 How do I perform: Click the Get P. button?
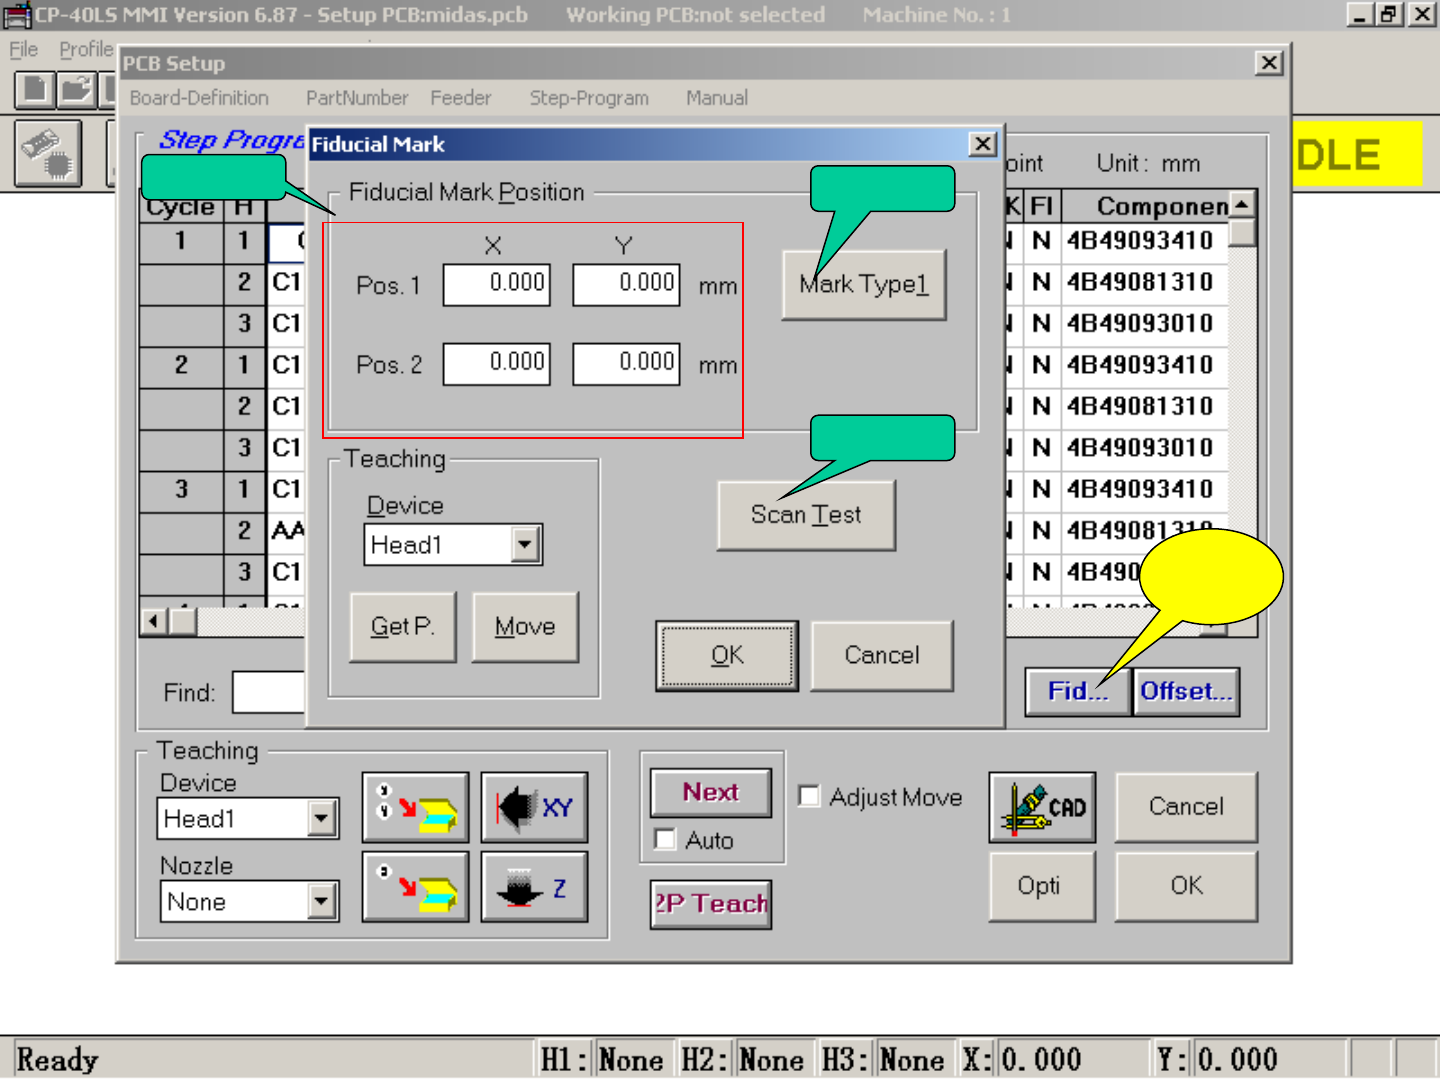point(402,627)
